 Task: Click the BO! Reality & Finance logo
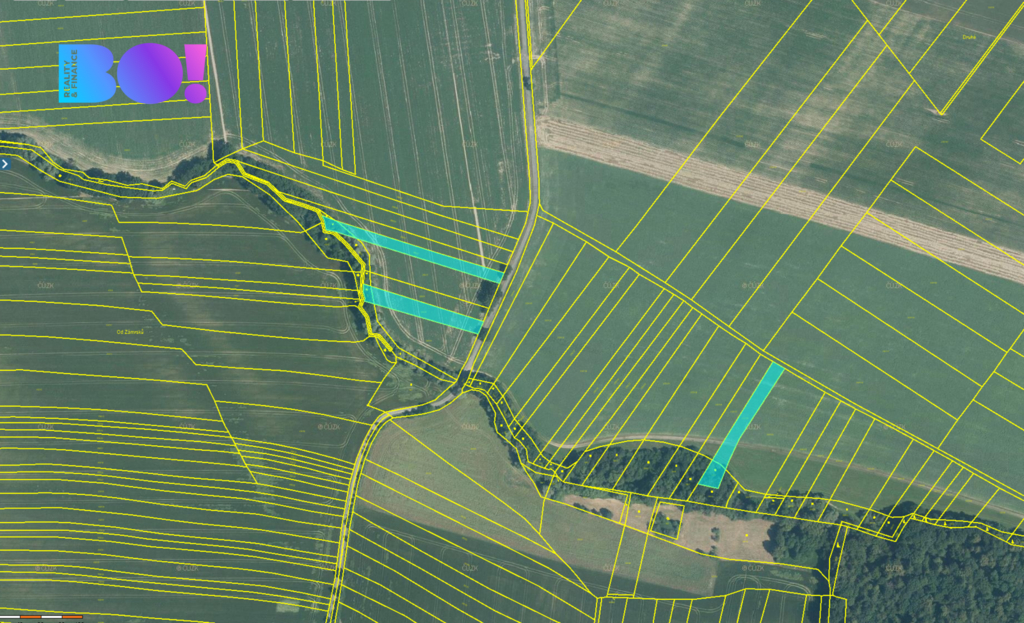(x=133, y=73)
